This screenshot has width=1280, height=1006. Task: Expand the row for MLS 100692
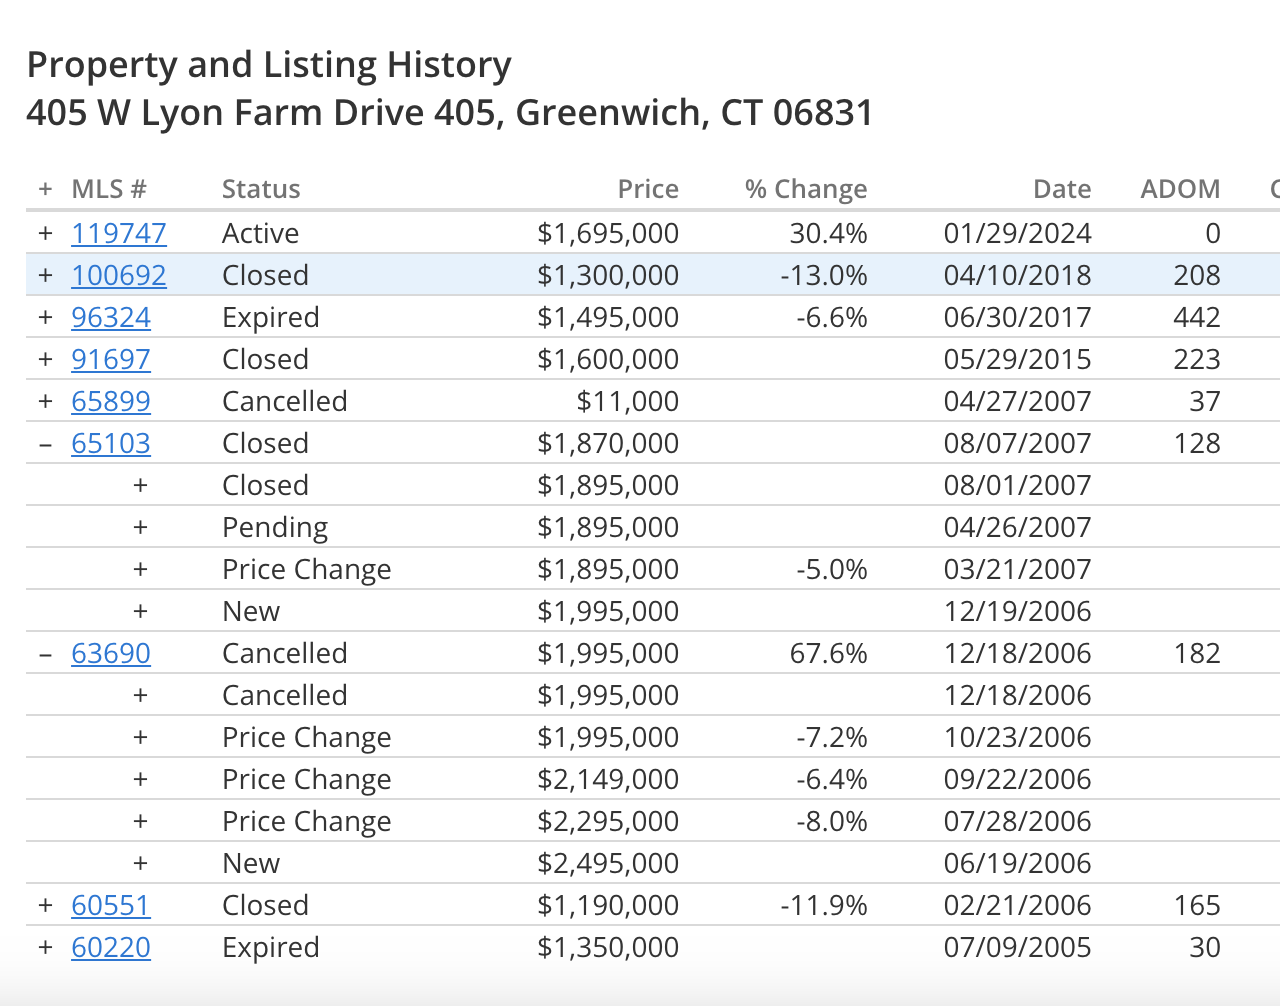pos(45,275)
